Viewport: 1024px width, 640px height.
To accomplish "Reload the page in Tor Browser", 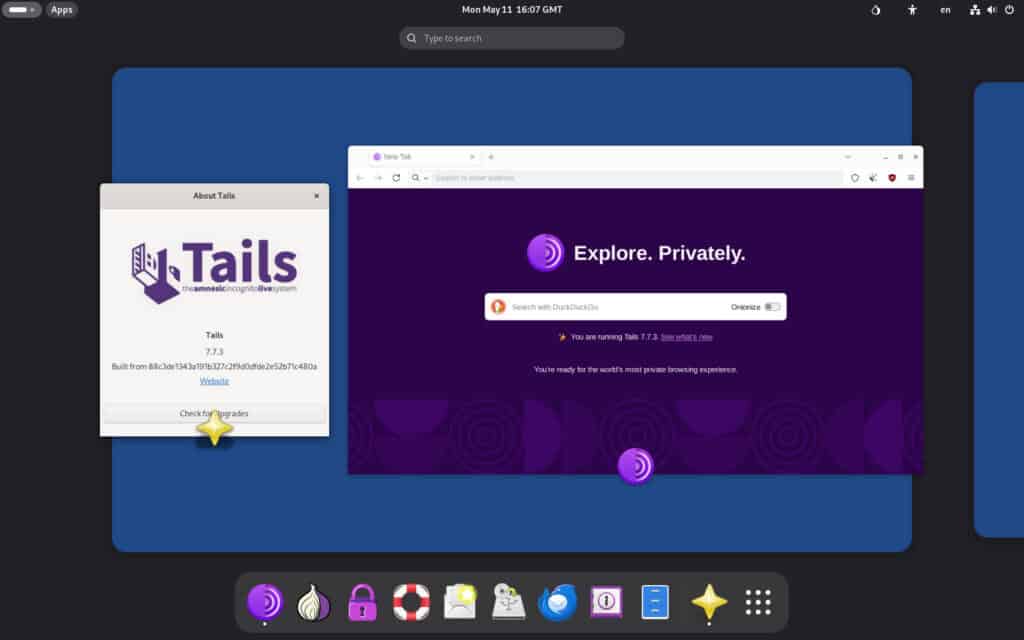I will 396,178.
